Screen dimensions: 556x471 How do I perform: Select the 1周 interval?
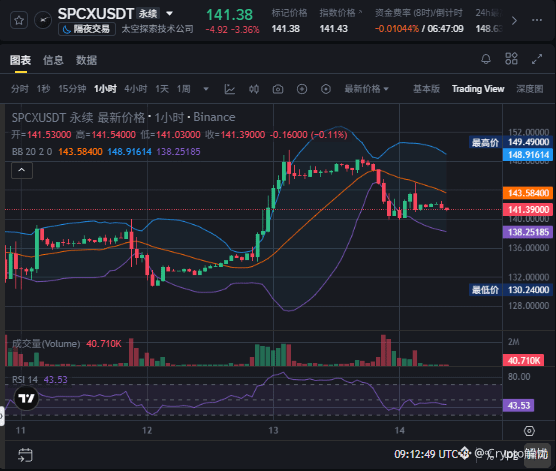click(x=184, y=89)
